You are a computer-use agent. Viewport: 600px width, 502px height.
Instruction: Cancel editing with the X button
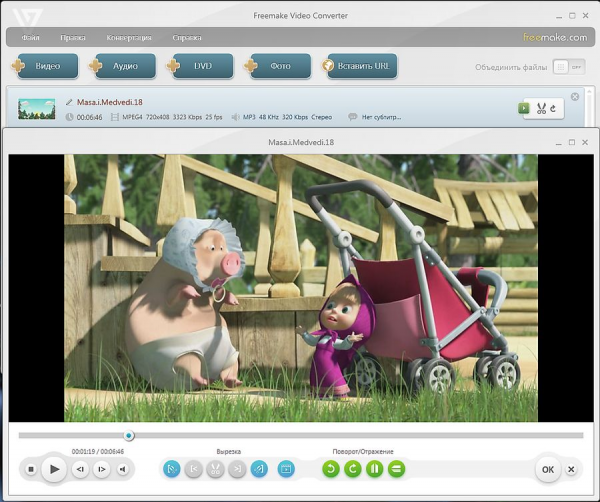point(571,469)
